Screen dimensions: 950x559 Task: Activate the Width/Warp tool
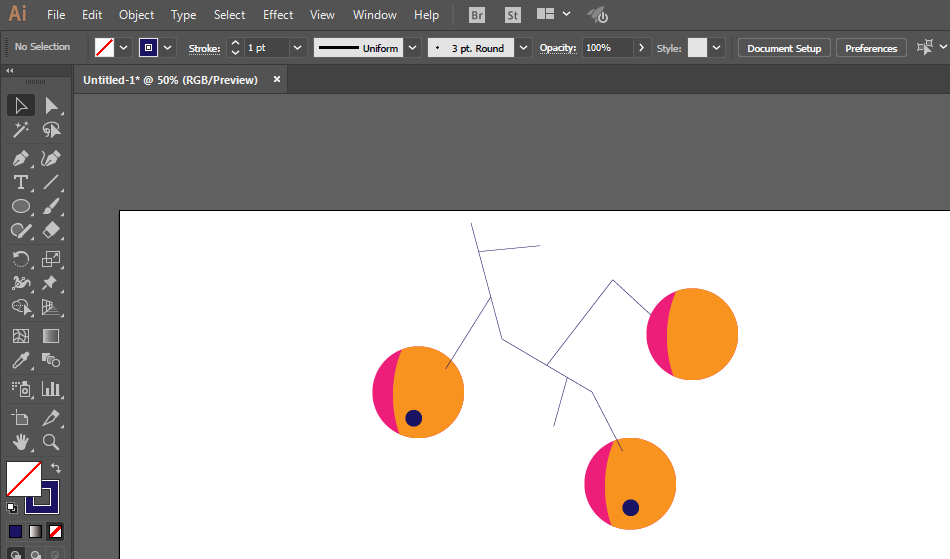coord(21,283)
